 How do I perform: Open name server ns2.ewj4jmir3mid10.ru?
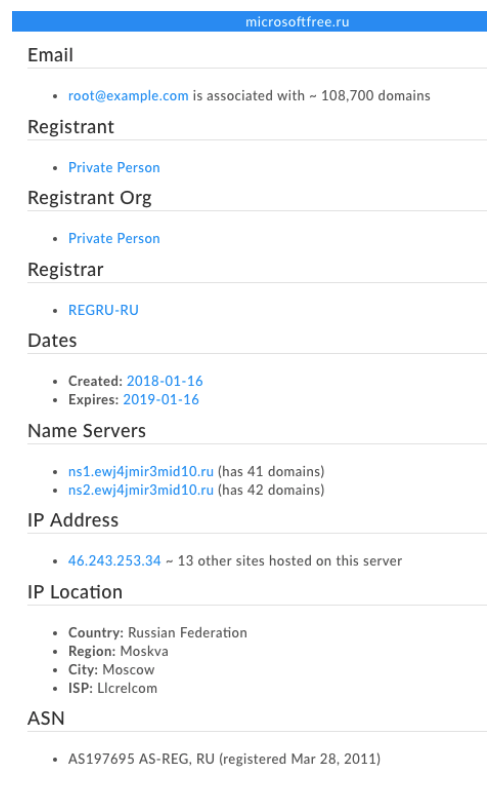coord(141,490)
